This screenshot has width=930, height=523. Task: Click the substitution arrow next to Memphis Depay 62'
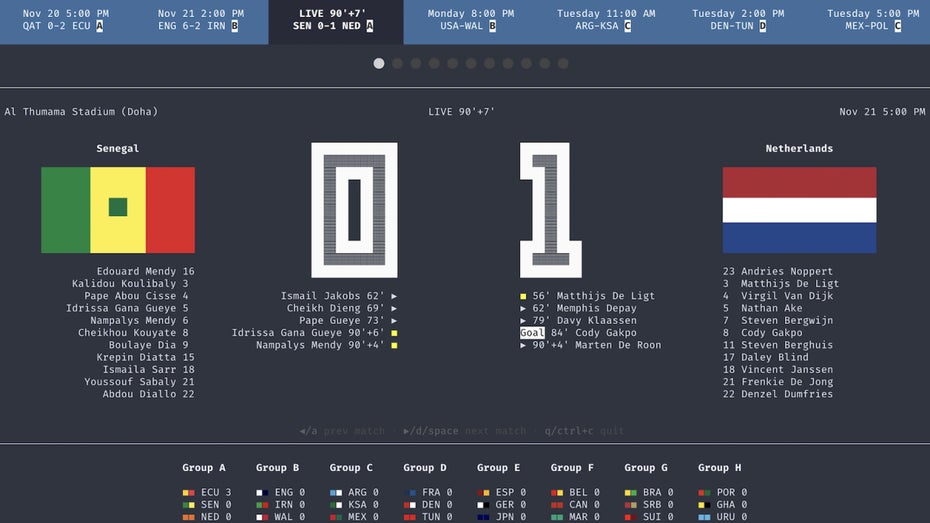click(523, 309)
